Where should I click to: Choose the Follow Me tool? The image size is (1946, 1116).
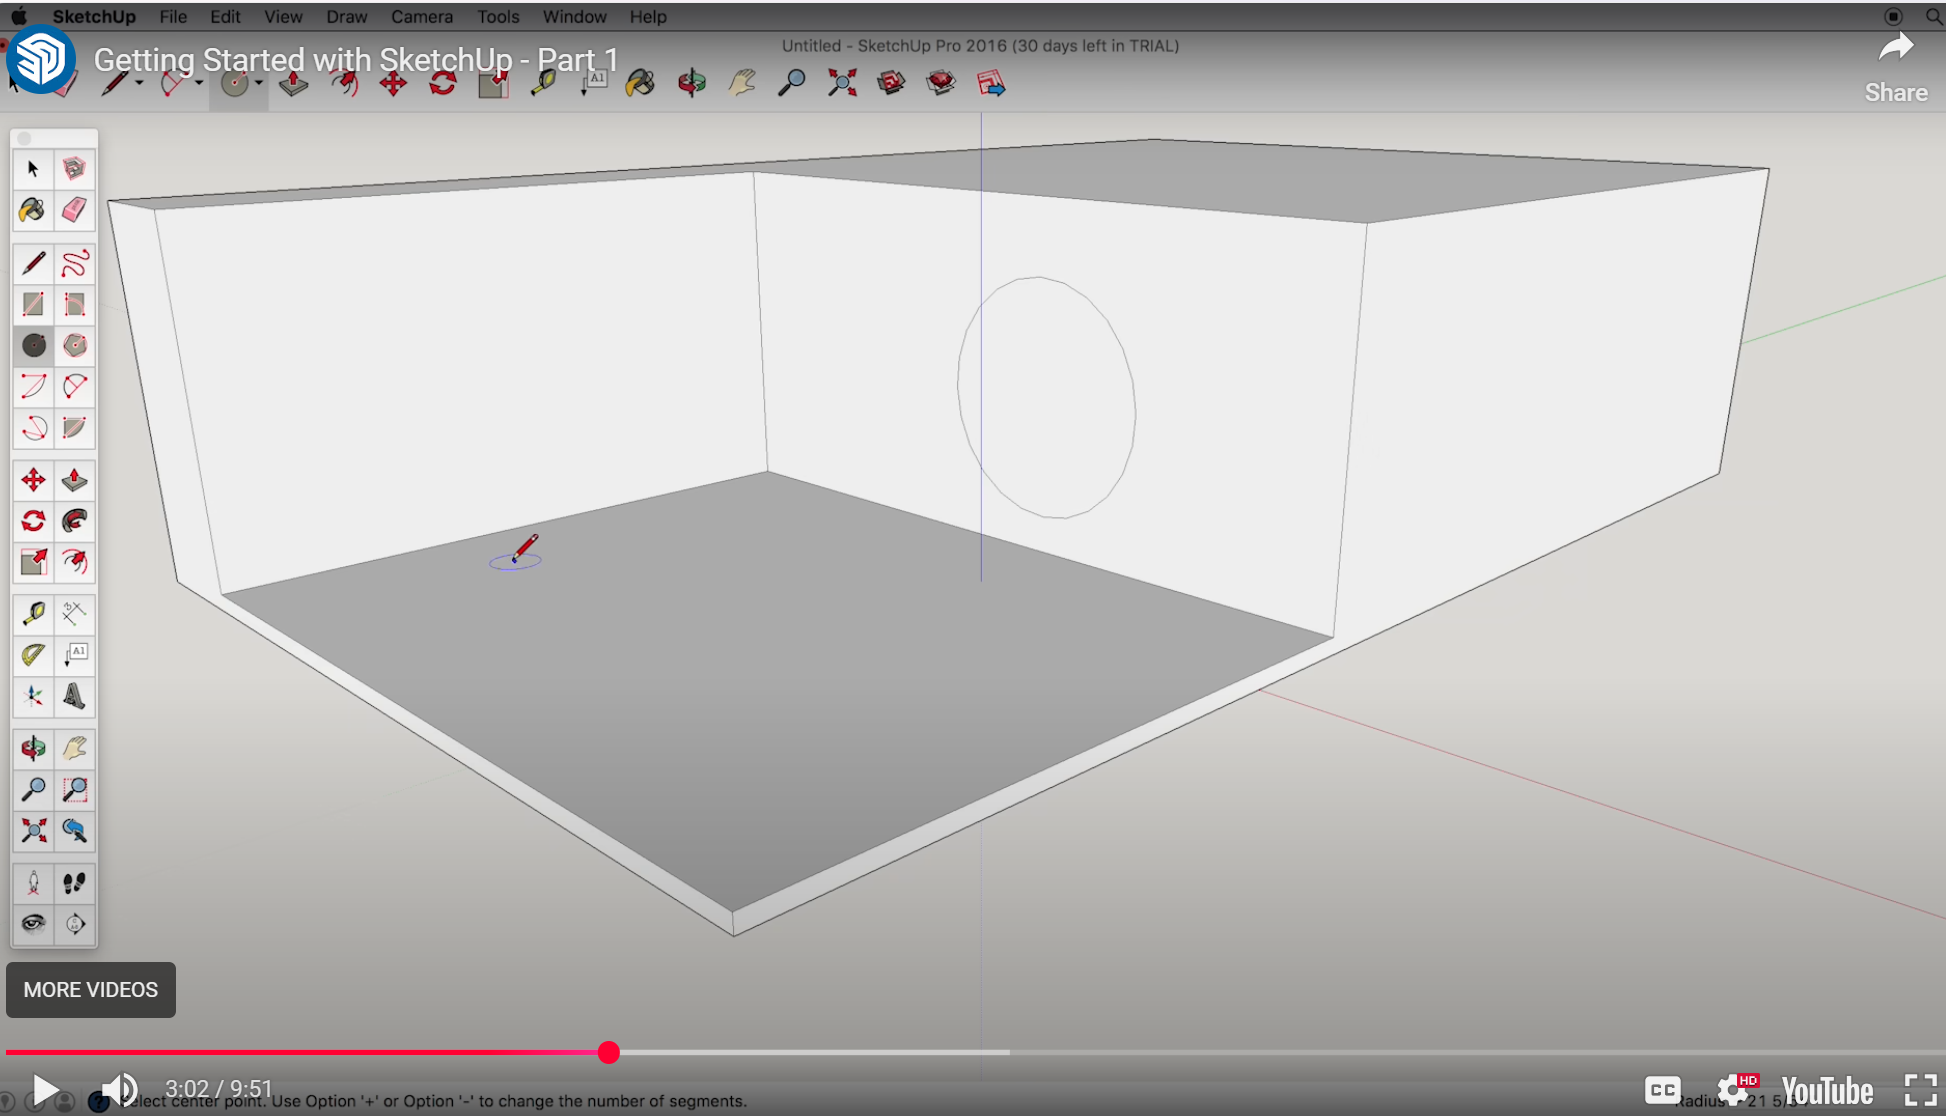(74, 521)
